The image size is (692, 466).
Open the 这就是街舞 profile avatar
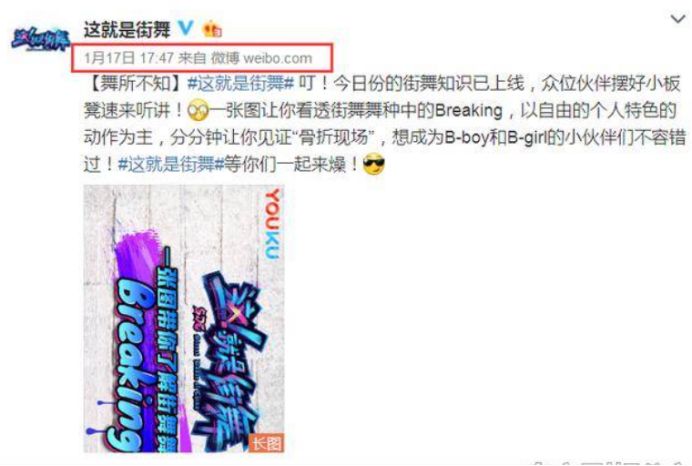tap(41, 39)
